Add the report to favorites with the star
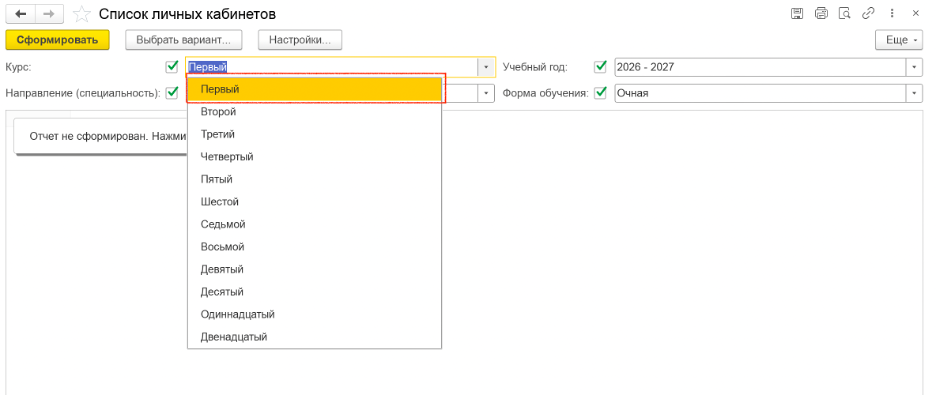The height and width of the screenshot is (396, 936). click(82, 14)
